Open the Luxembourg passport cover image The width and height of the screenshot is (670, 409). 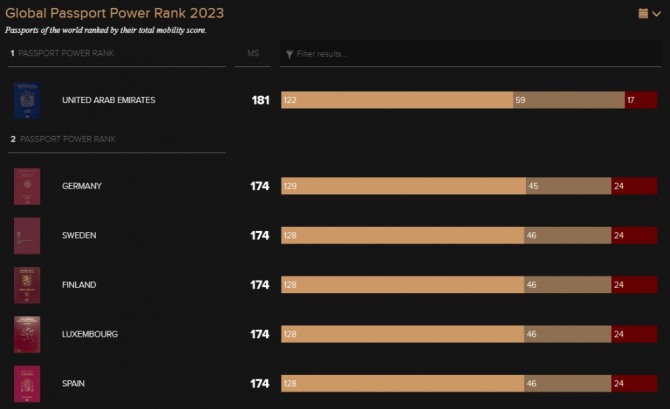point(27,335)
